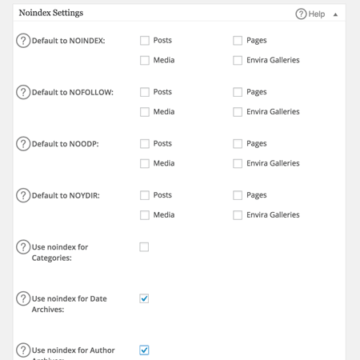
Task: Click help icon beside Default to NOODP
Action: coord(23,144)
